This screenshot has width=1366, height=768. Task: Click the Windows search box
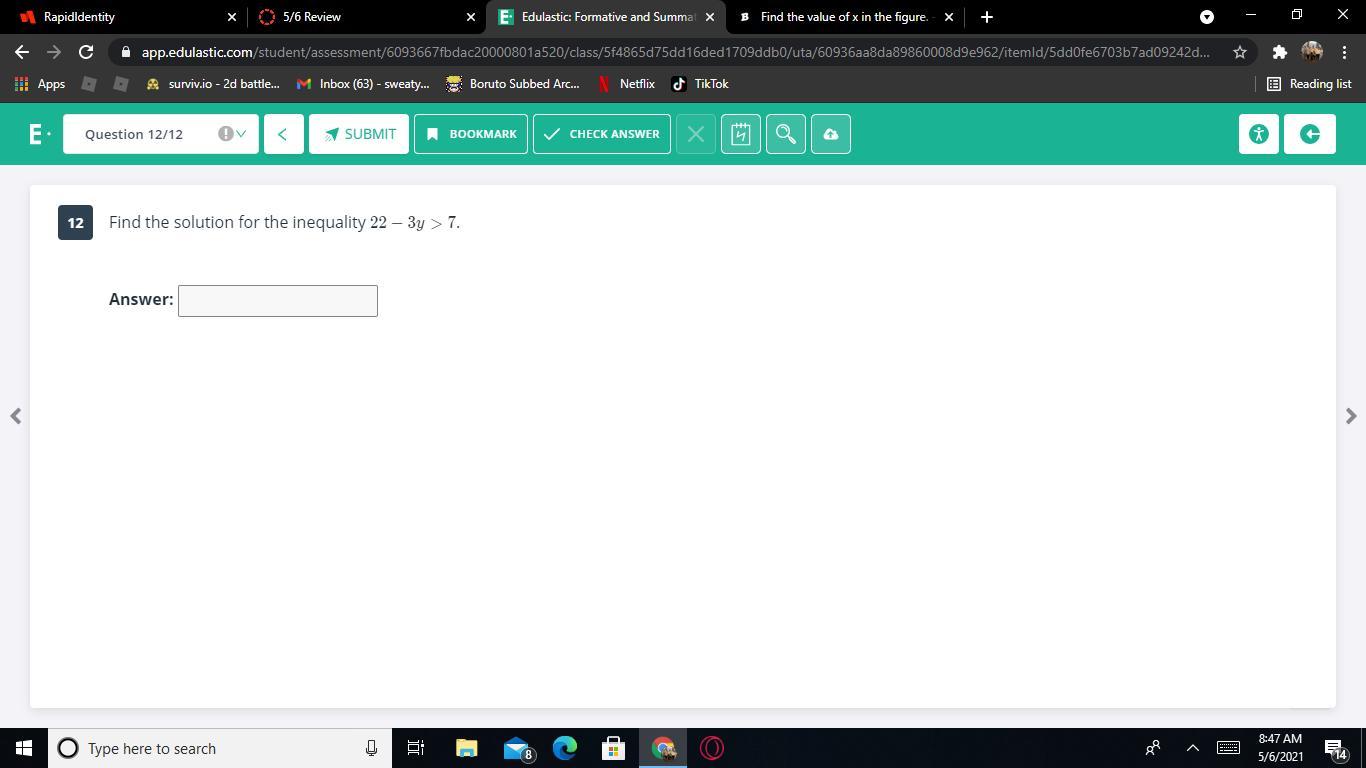(219, 748)
